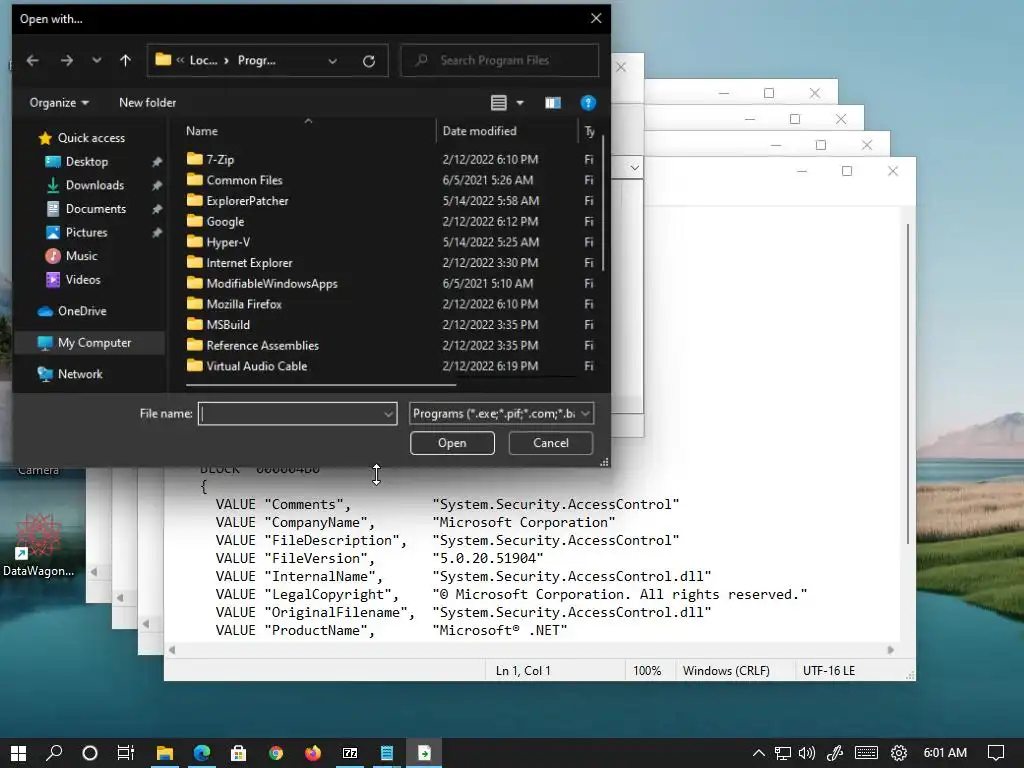This screenshot has height=768, width=1024.
Task: Go up one folder level
Action: click(x=125, y=61)
